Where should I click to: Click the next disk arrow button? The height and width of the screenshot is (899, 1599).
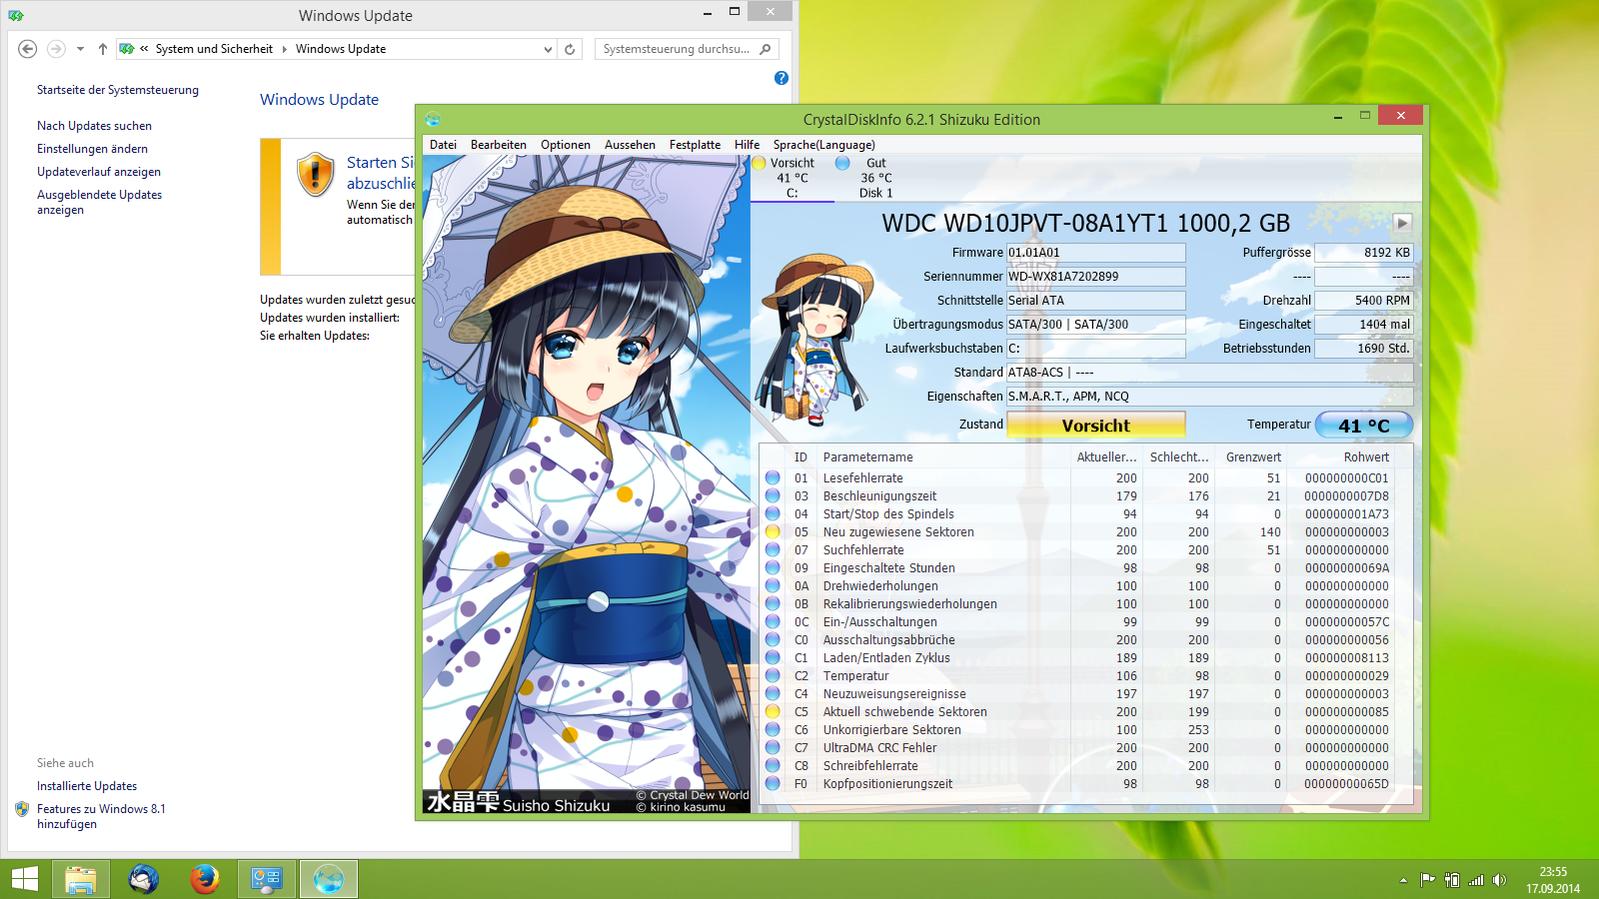[1402, 223]
